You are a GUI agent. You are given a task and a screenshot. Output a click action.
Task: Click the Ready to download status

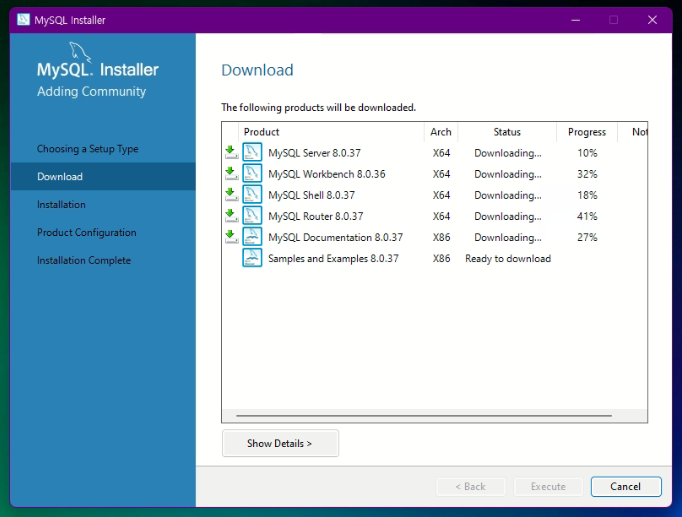(508, 259)
